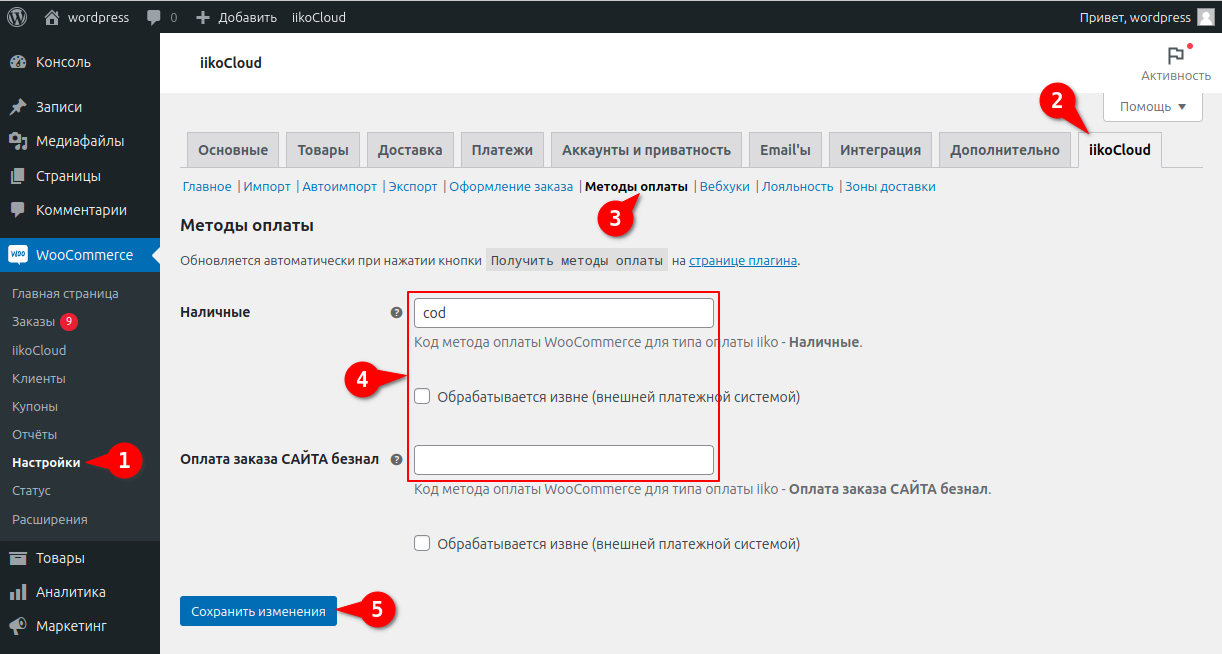1222x654 pixels.
Task: Tick external processing checkbox for безнал payment
Action: (422, 544)
